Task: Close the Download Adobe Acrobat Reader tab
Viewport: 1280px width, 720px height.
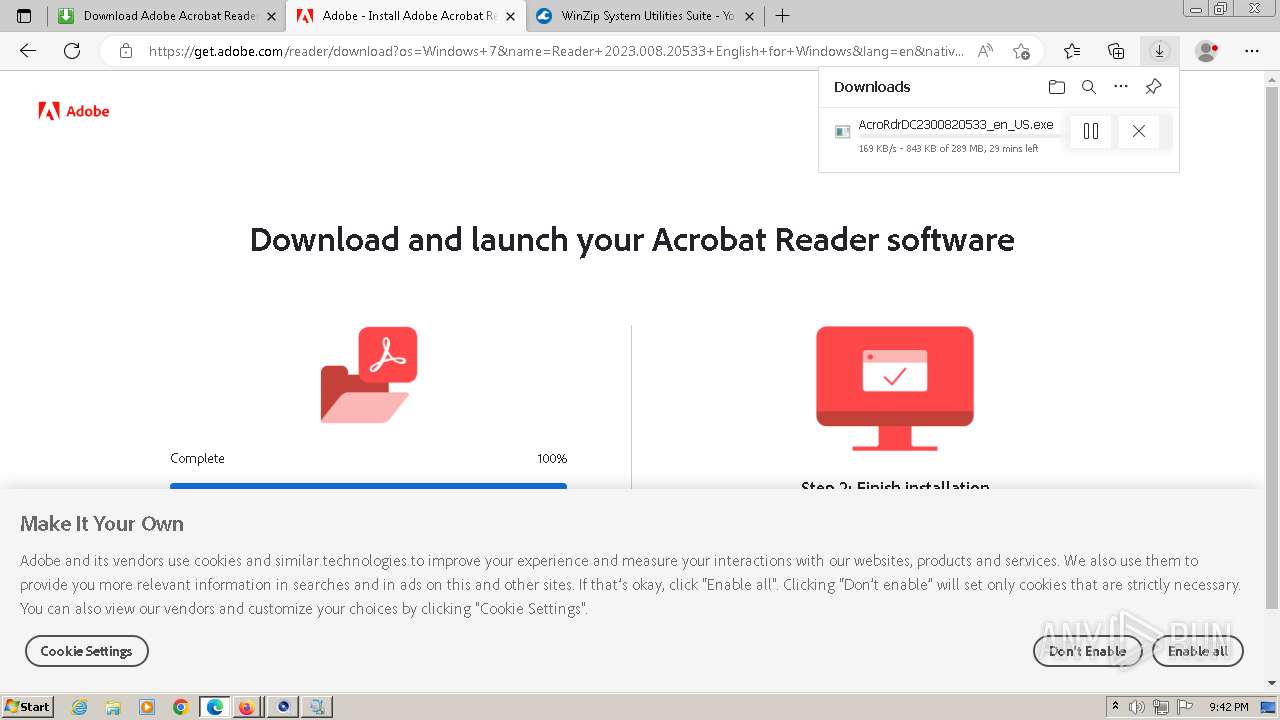Action: tap(271, 16)
